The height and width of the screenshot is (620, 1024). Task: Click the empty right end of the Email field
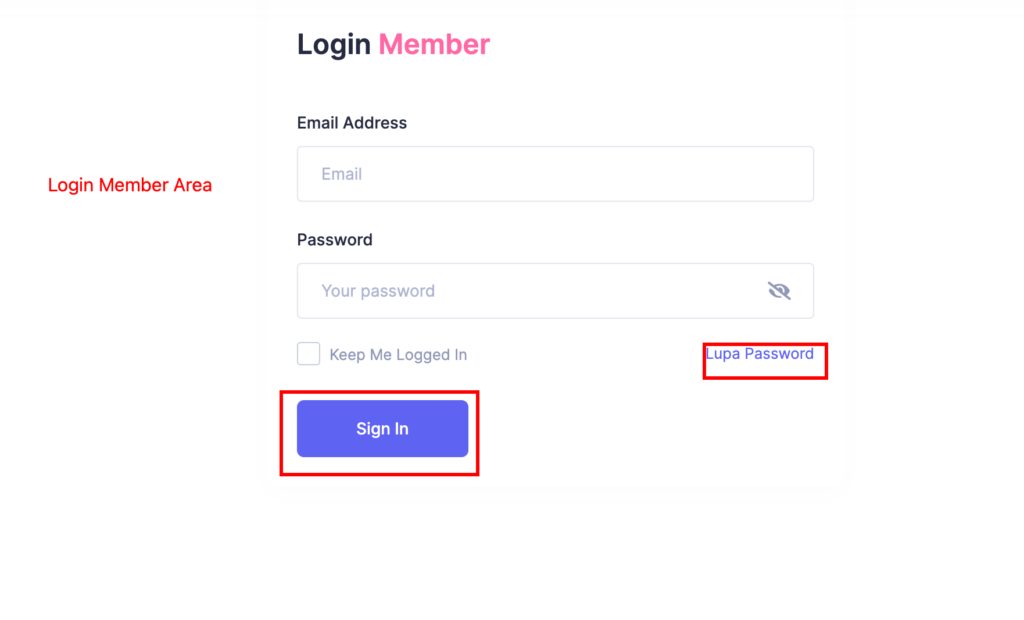click(751, 174)
